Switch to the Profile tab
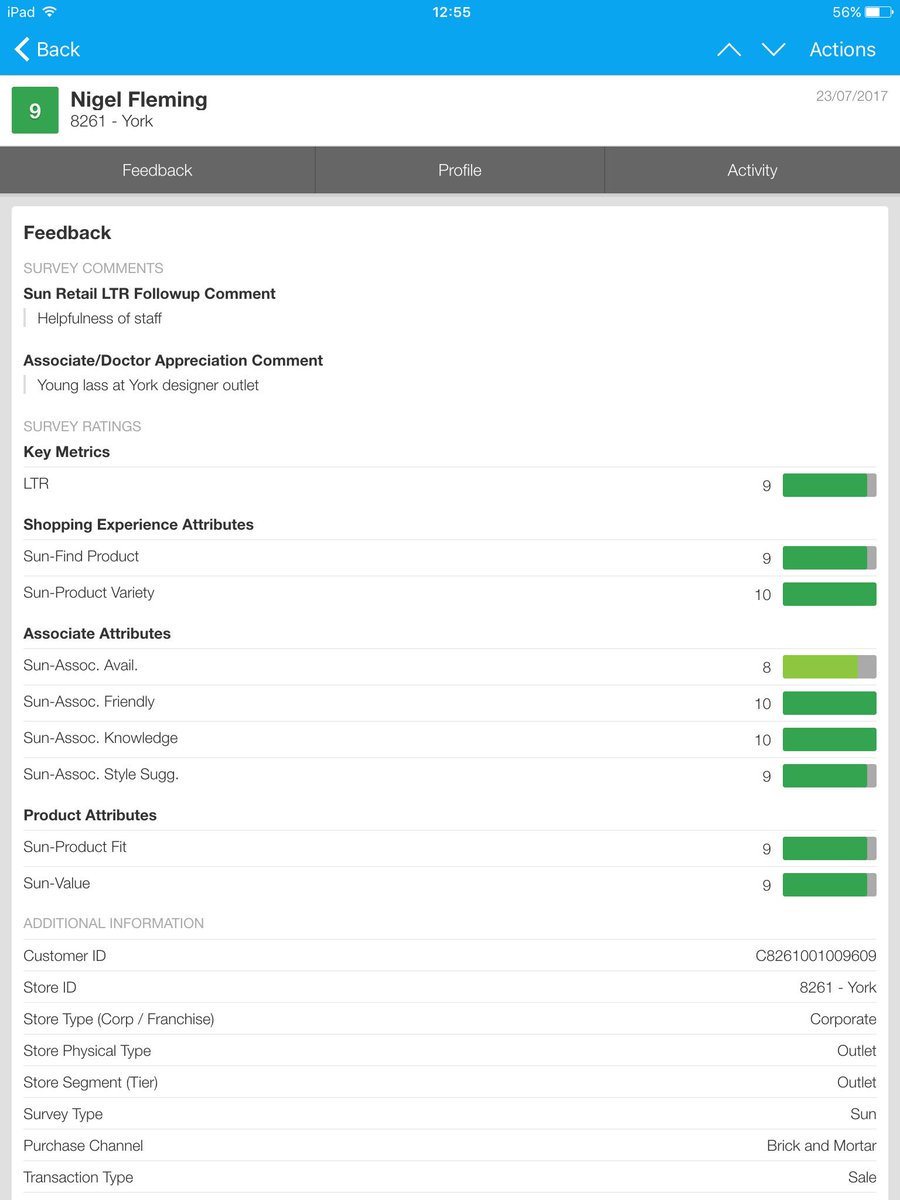This screenshot has width=900, height=1200. point(460,170)
